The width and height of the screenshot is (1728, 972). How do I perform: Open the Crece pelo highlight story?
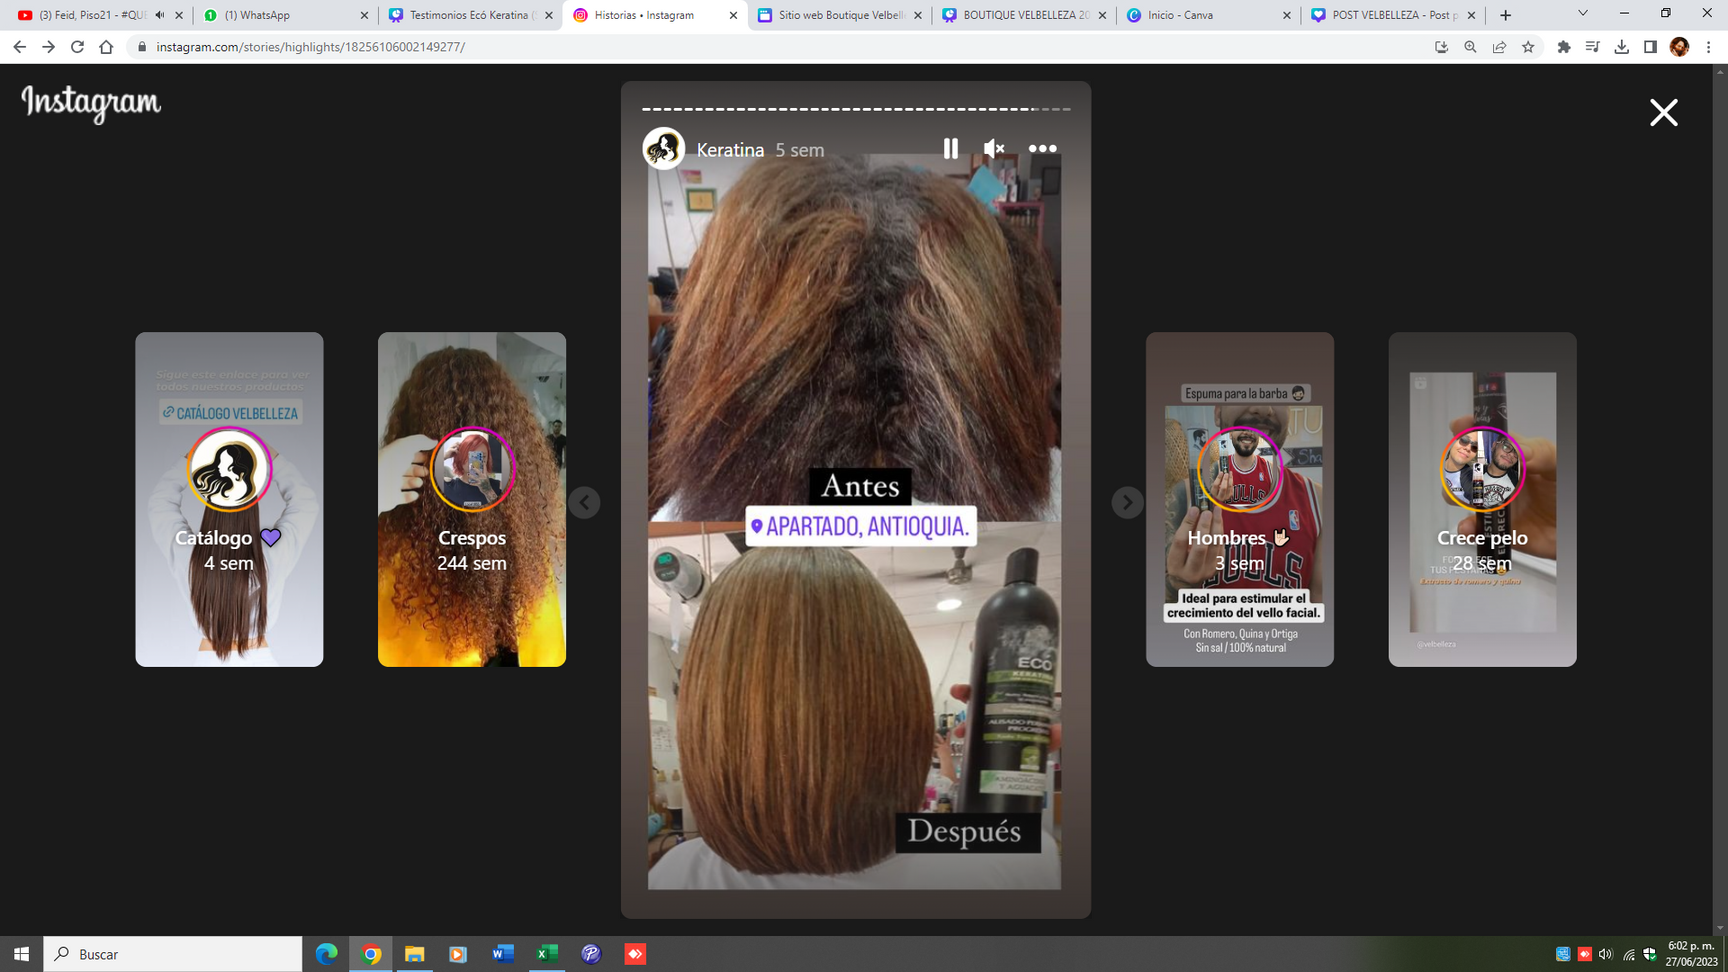1482,499
